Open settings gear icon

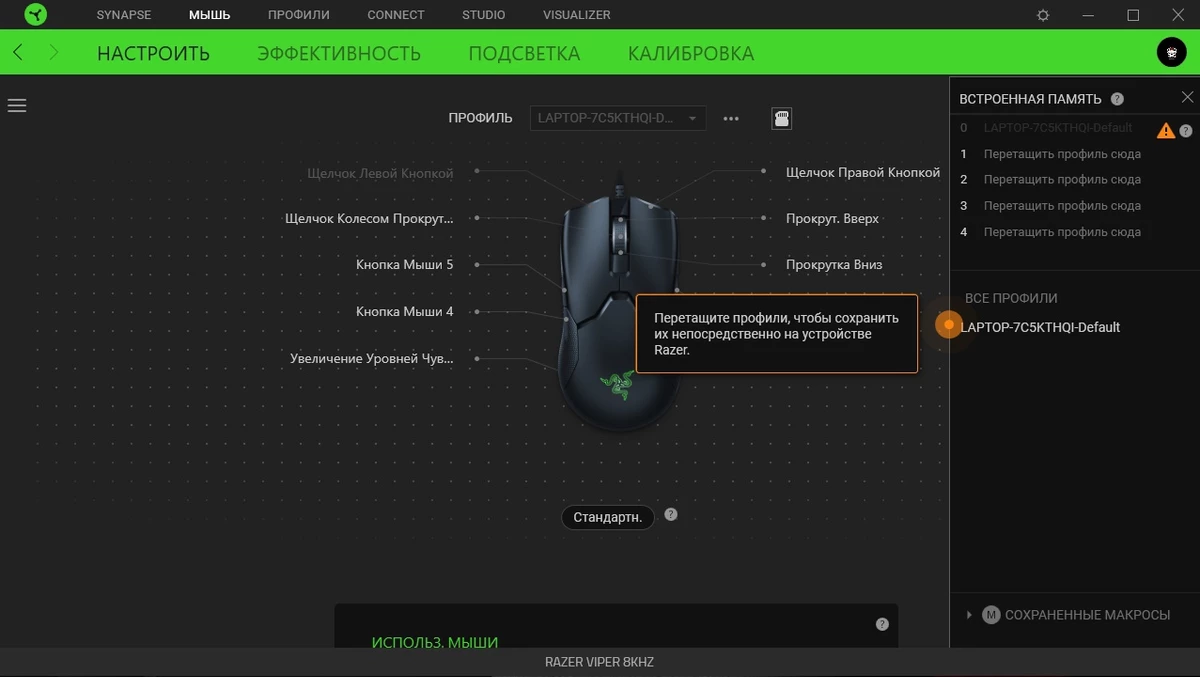(x=1043, y=15)
